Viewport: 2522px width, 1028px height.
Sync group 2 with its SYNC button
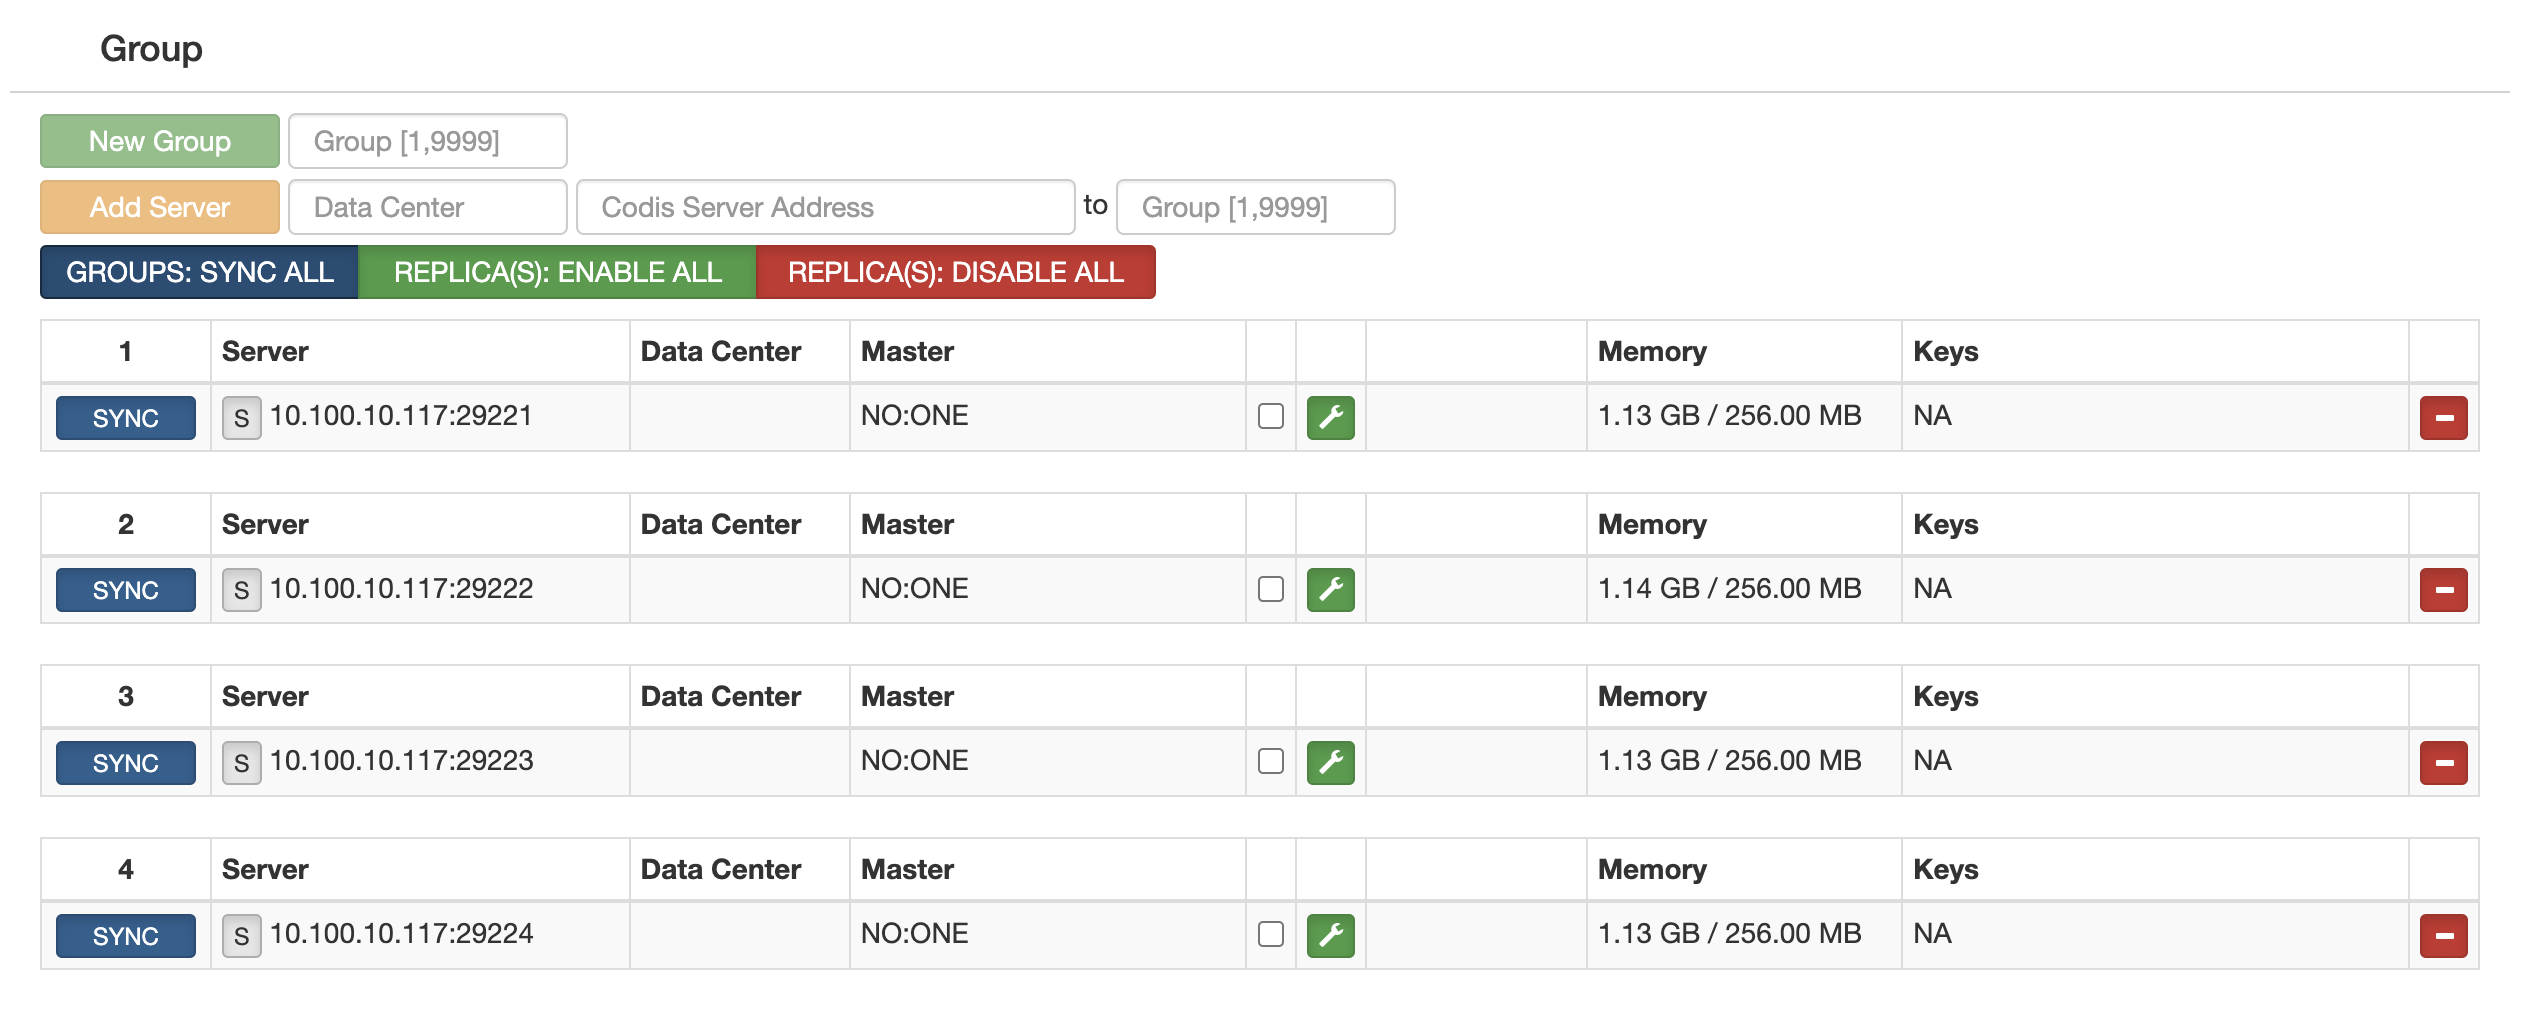tap(125, 590)
